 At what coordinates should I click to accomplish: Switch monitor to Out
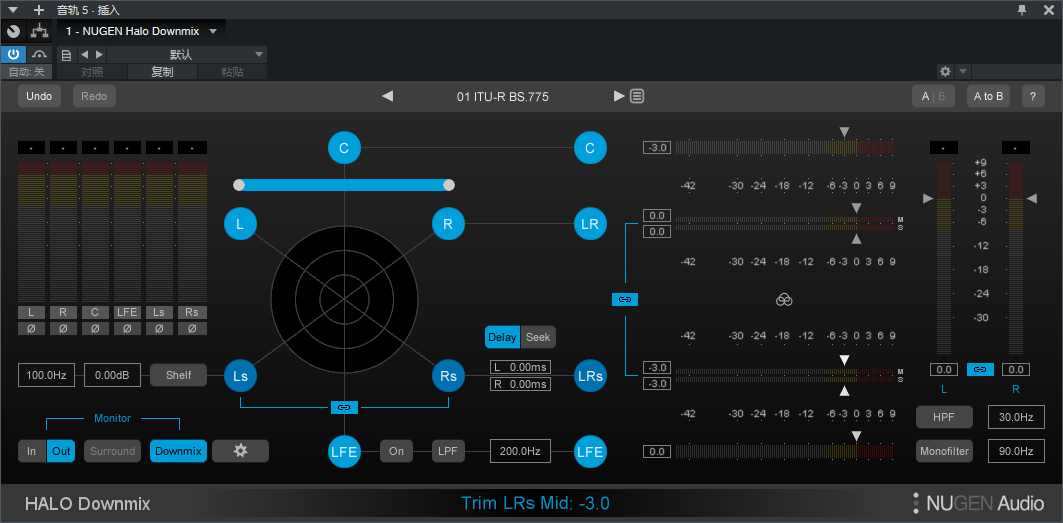[x=61, y=451]
